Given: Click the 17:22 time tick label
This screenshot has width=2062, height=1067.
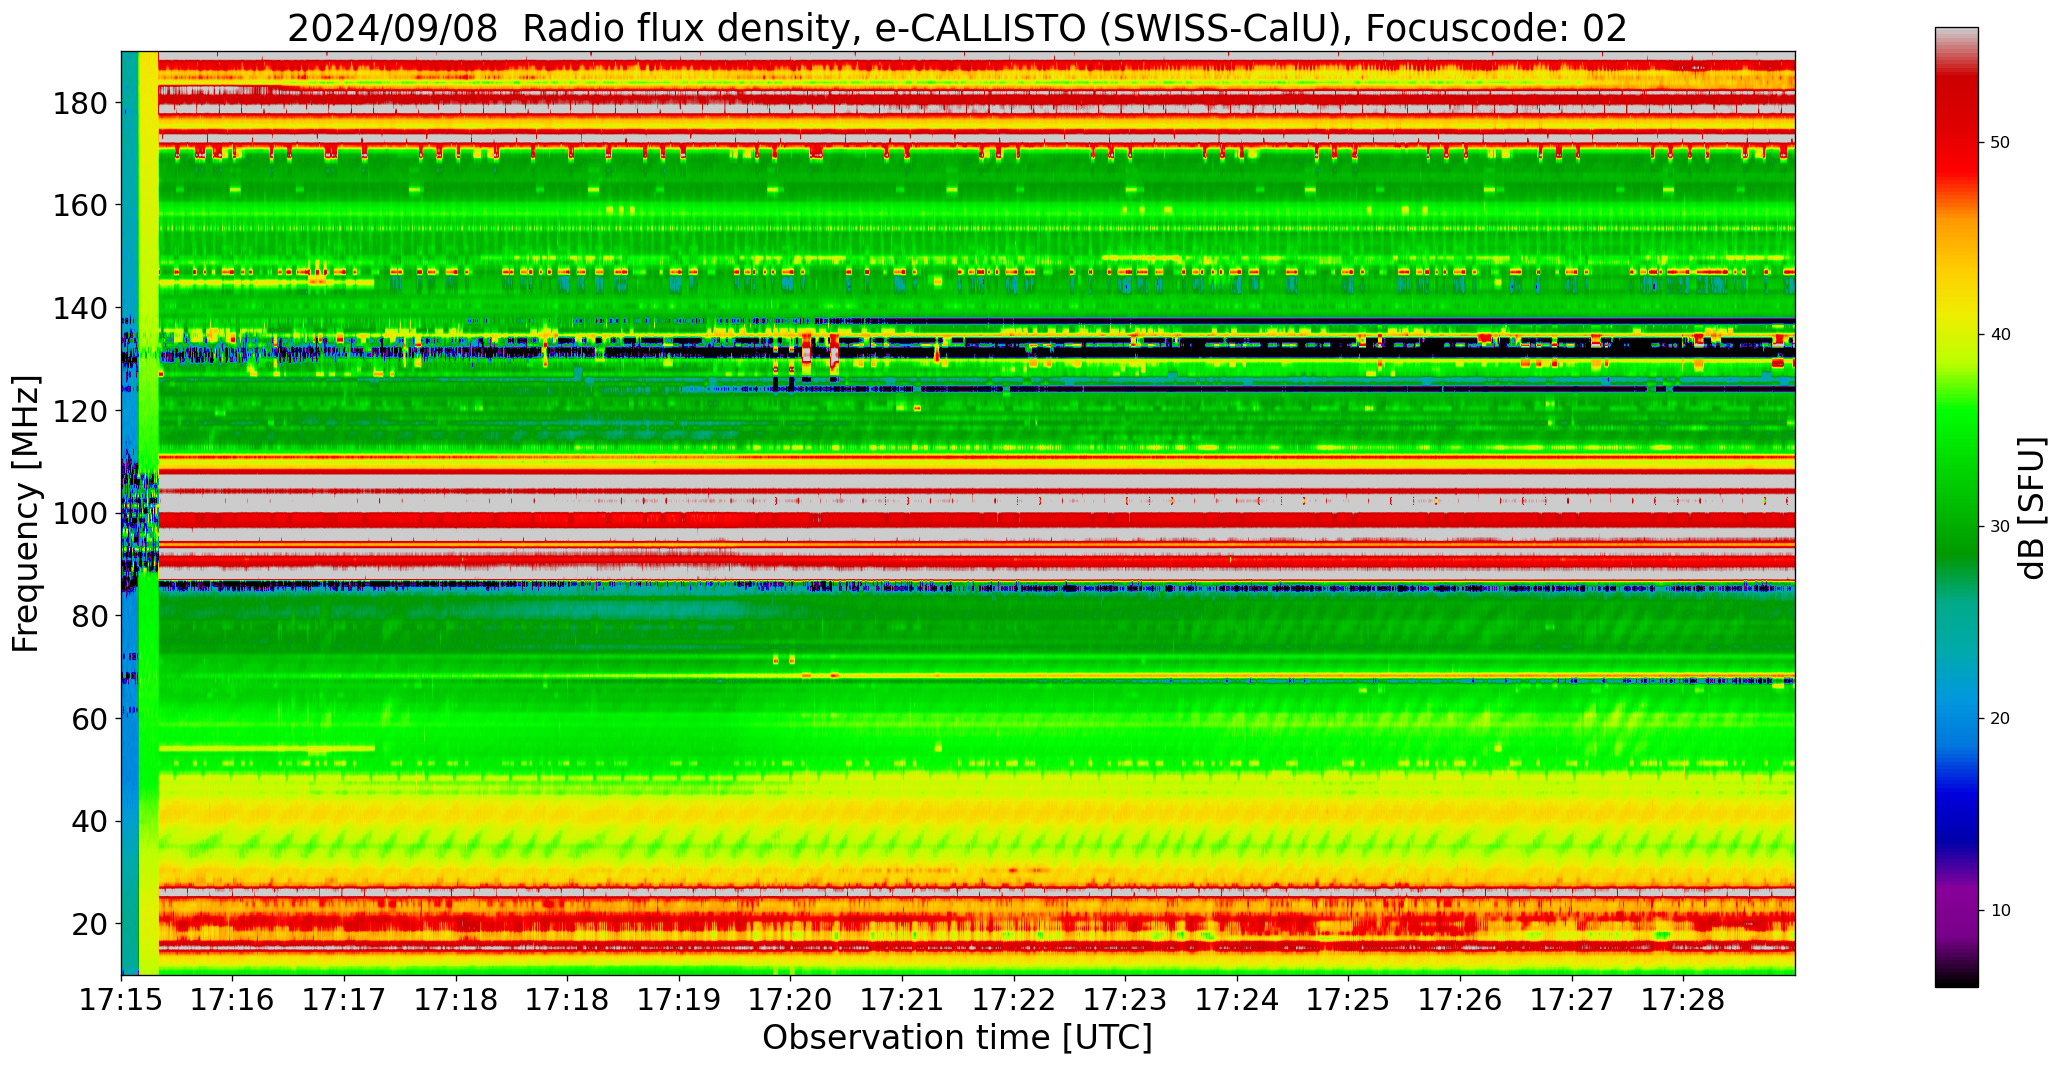Looking at the screenshot, I should [x=1014, y=999].
